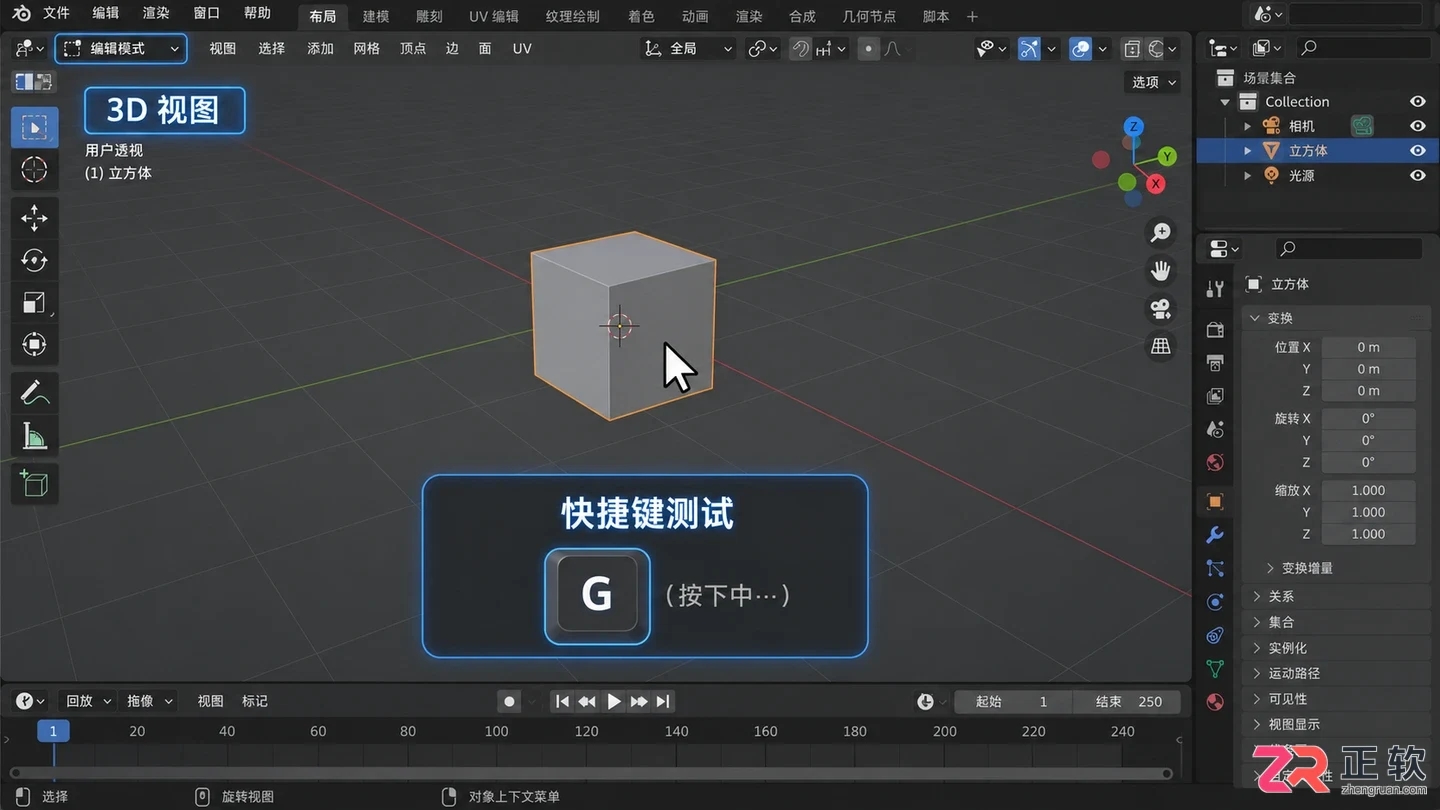Open the 帮助 menu
The width and height of the screenshot is (1440, 810).
[257, 13]
